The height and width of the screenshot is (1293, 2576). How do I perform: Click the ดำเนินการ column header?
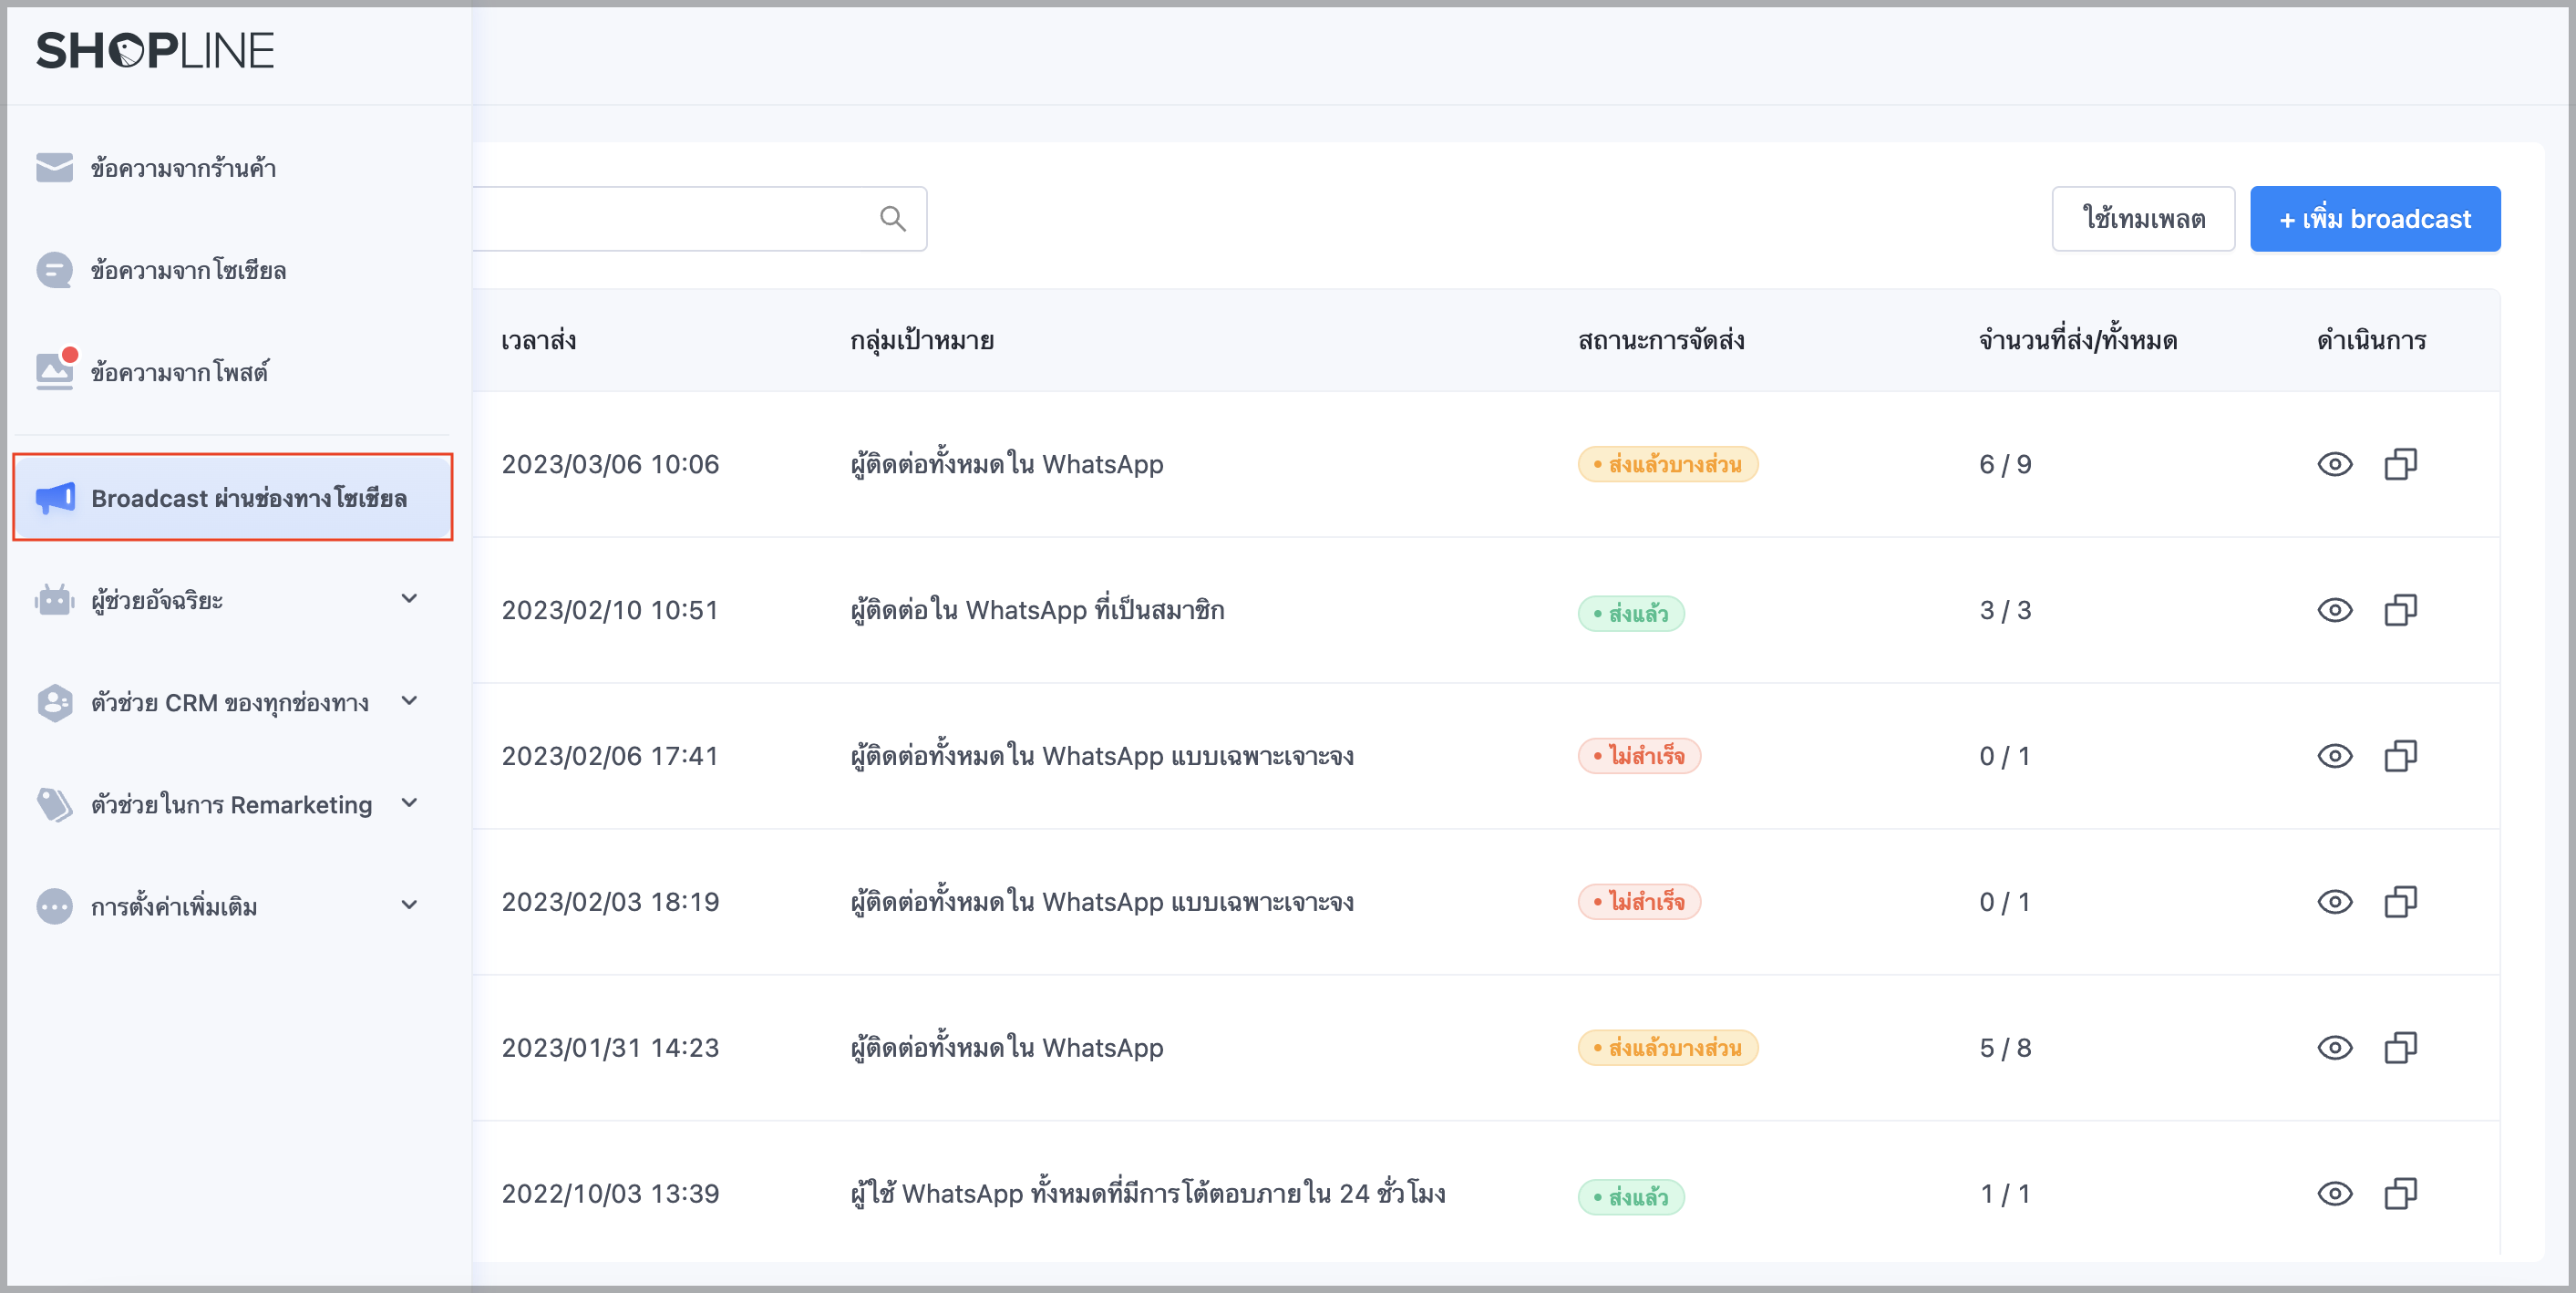click(x=2372, y=340)
